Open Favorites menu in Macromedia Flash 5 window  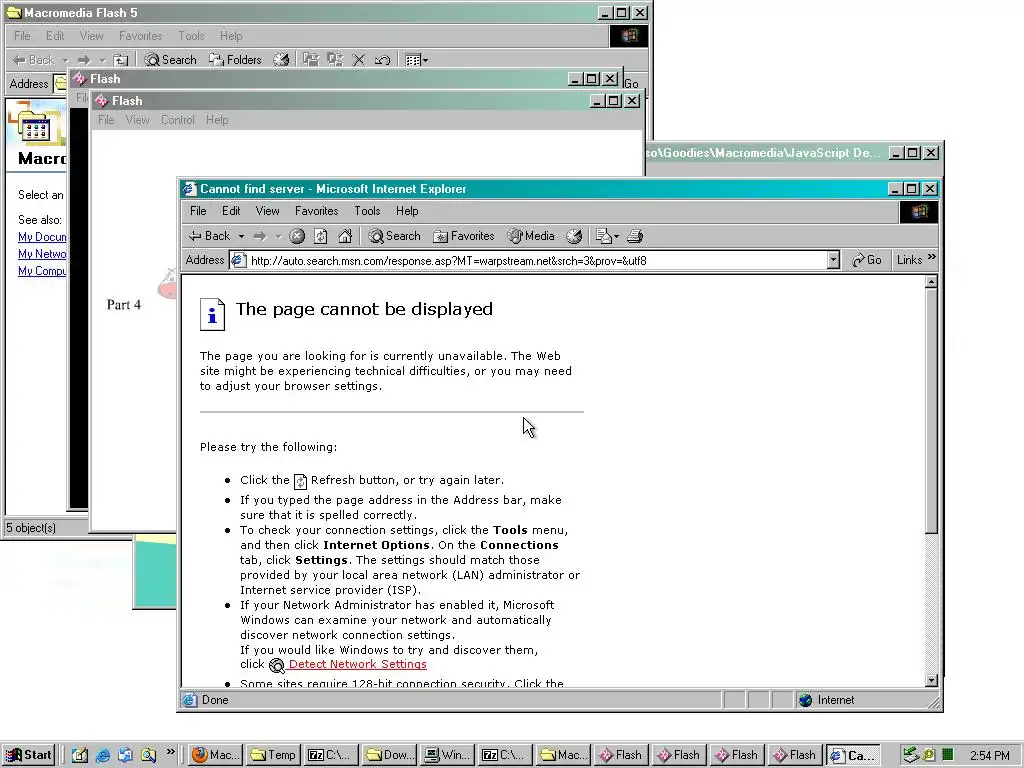coord(140,36)
